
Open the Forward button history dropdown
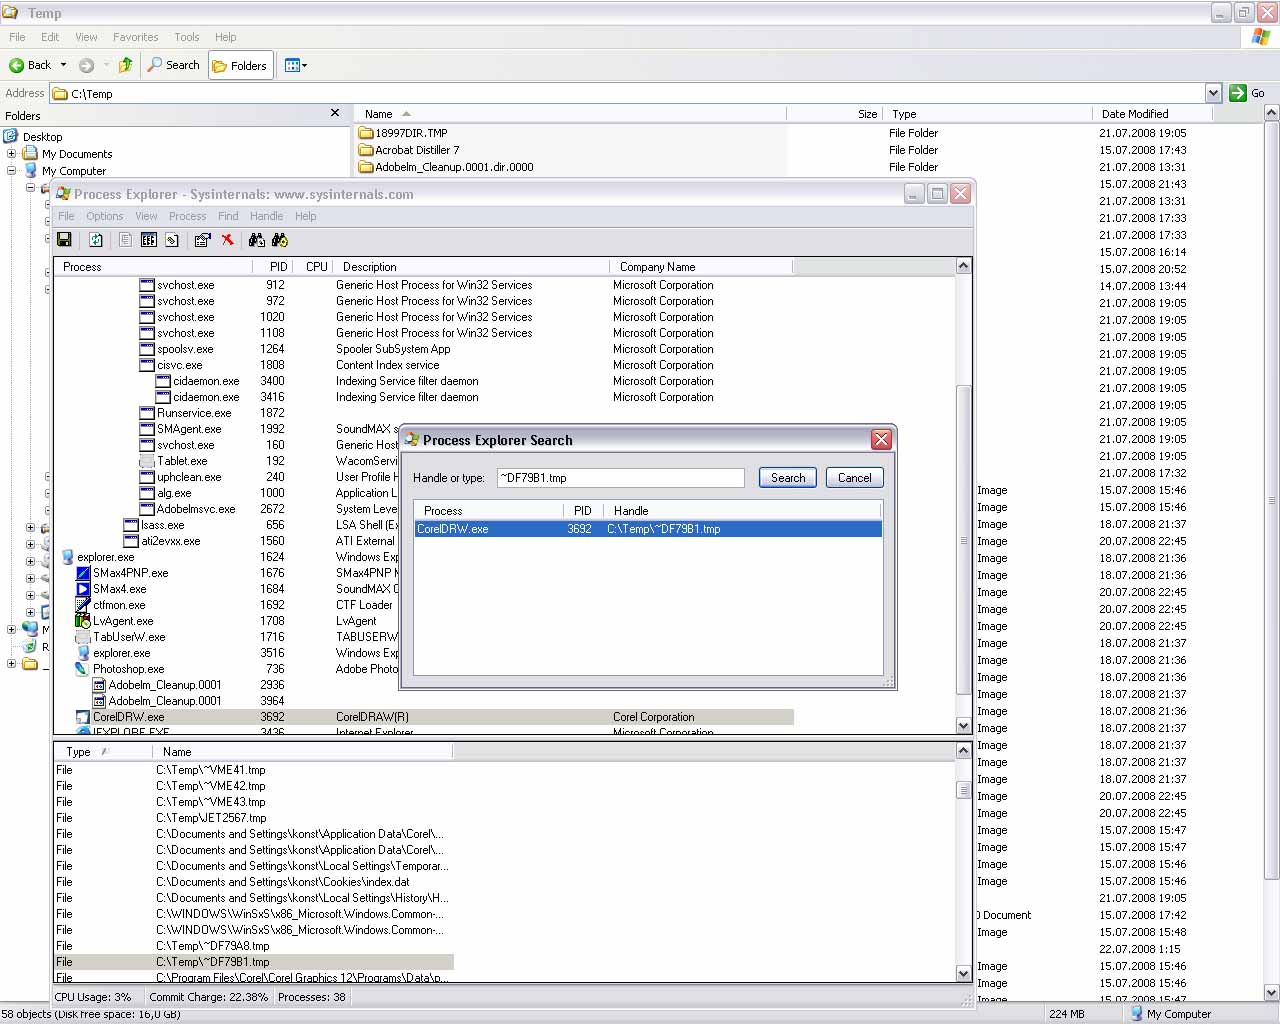[106, 65]
